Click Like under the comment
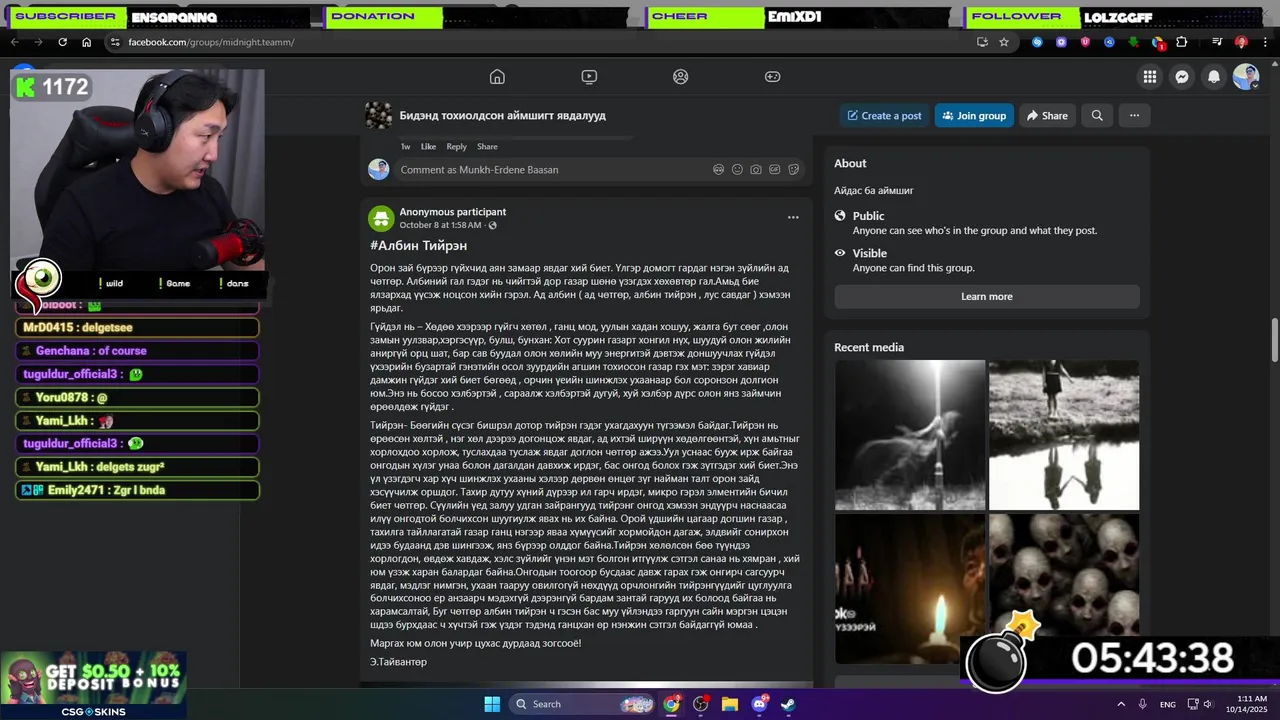Screen dimensions: 1280x720 (428, 146)
